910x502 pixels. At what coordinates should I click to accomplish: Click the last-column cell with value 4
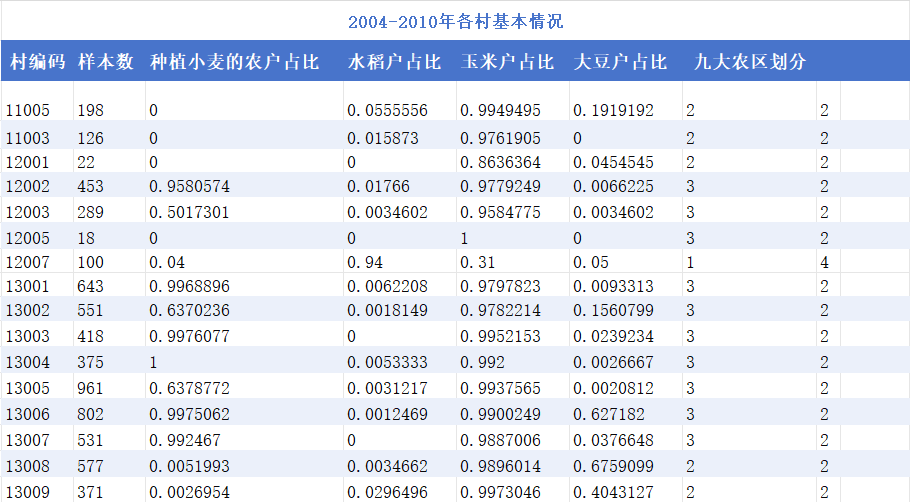tap(825, 262)
